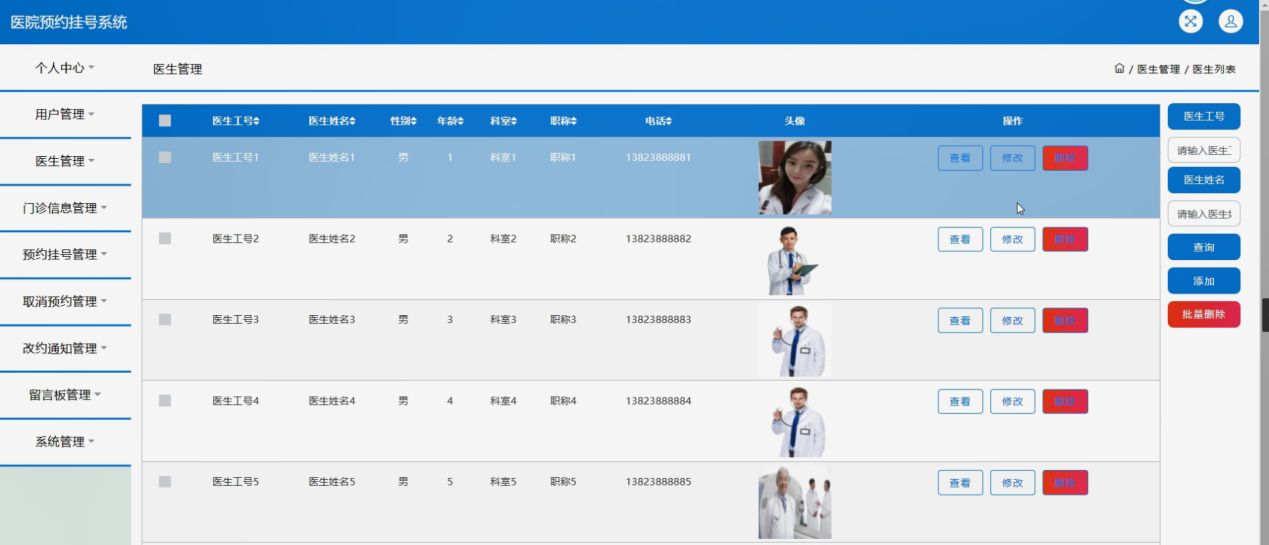
Task: Expand the 预约挂号管理 sidebar menu
Action: [x=65, y=254]
